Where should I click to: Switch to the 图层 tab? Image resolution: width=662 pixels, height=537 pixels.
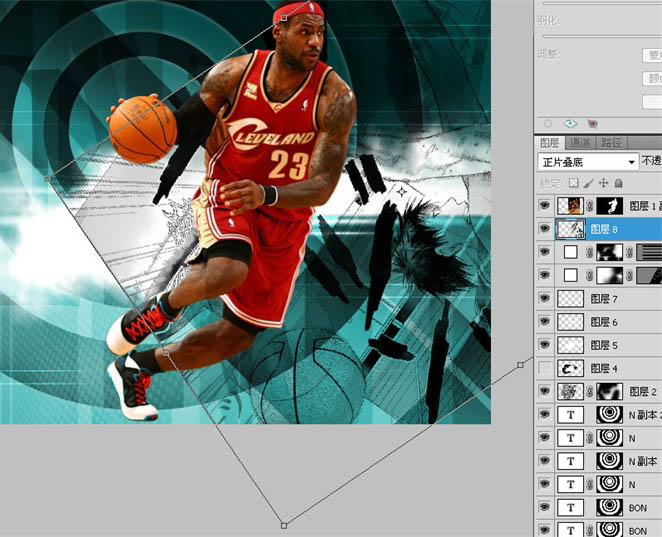550,143
